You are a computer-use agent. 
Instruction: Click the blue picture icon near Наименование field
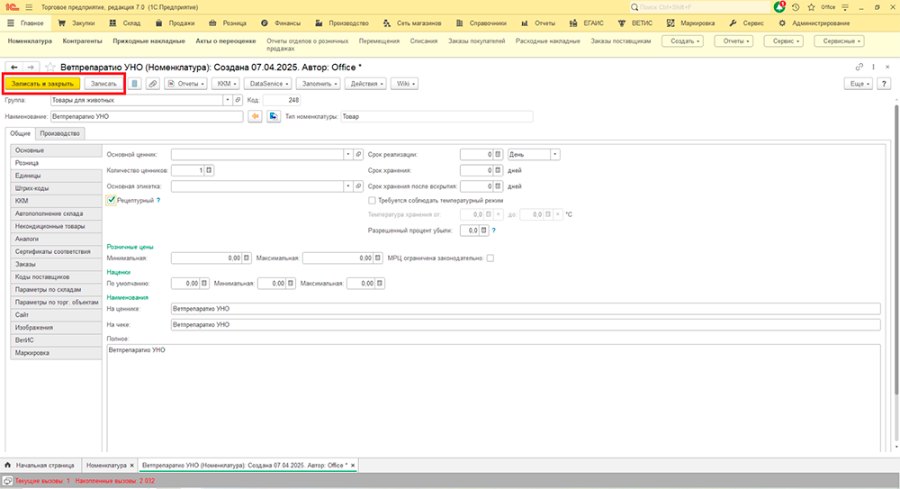point(273,117)
